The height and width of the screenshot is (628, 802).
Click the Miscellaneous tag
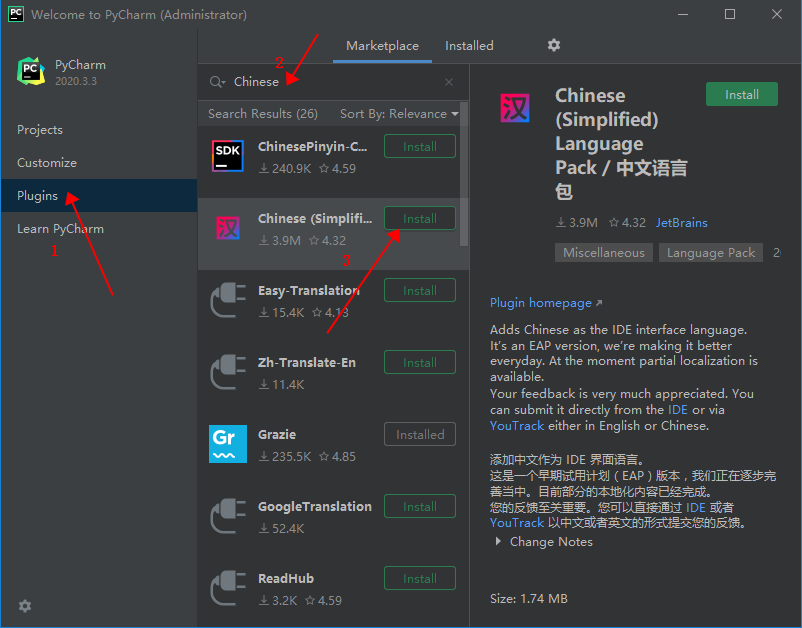(x=604, y=253)
